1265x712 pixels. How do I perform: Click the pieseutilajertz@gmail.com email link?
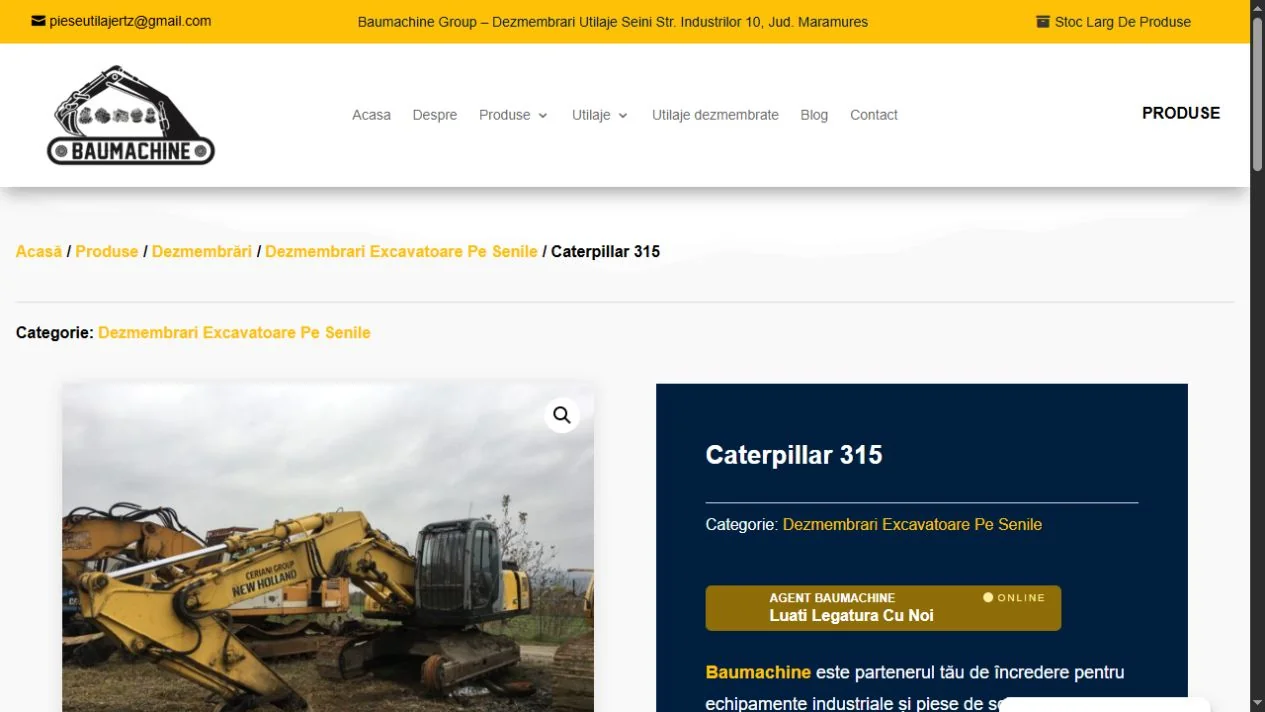(x=130, y=21)
